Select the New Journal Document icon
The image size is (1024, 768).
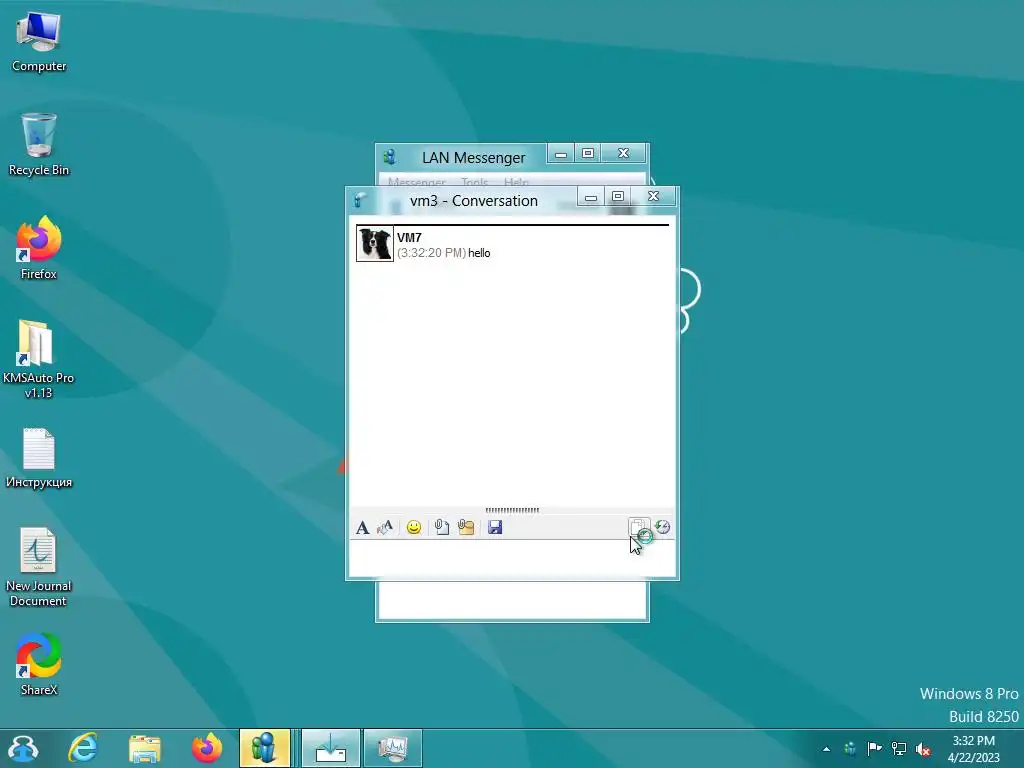[x=38, y=568]
